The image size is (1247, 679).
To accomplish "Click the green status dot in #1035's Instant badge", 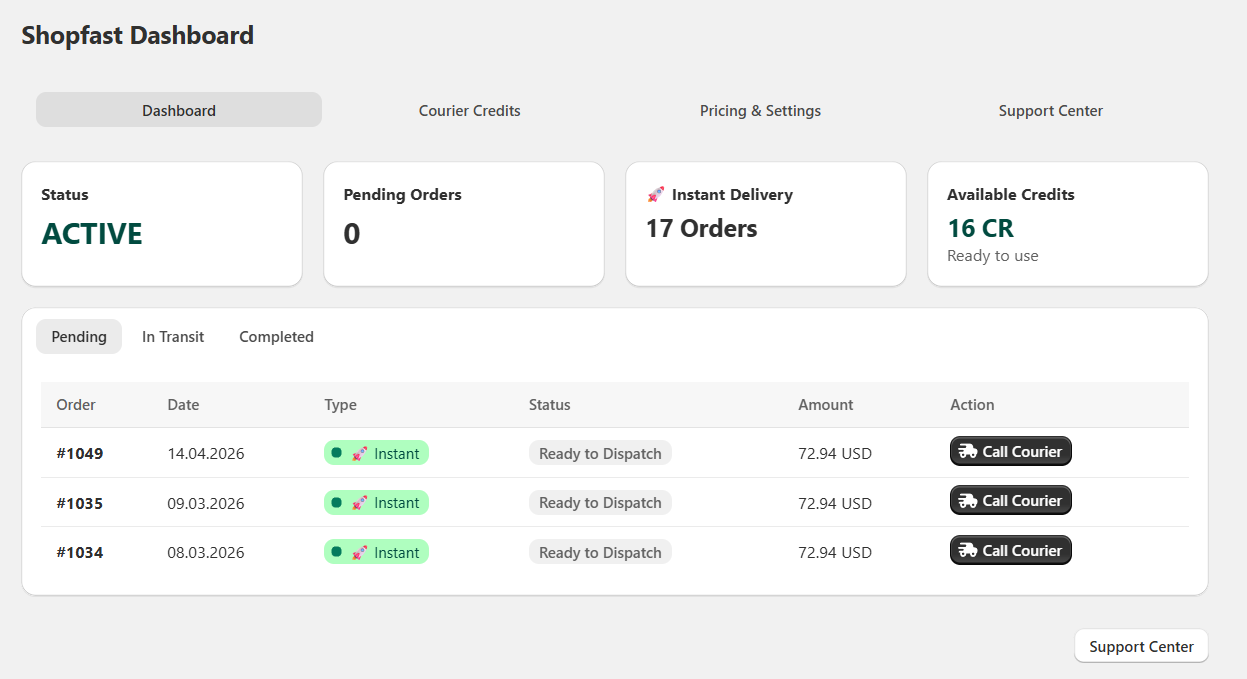I will tap(337, 503).
